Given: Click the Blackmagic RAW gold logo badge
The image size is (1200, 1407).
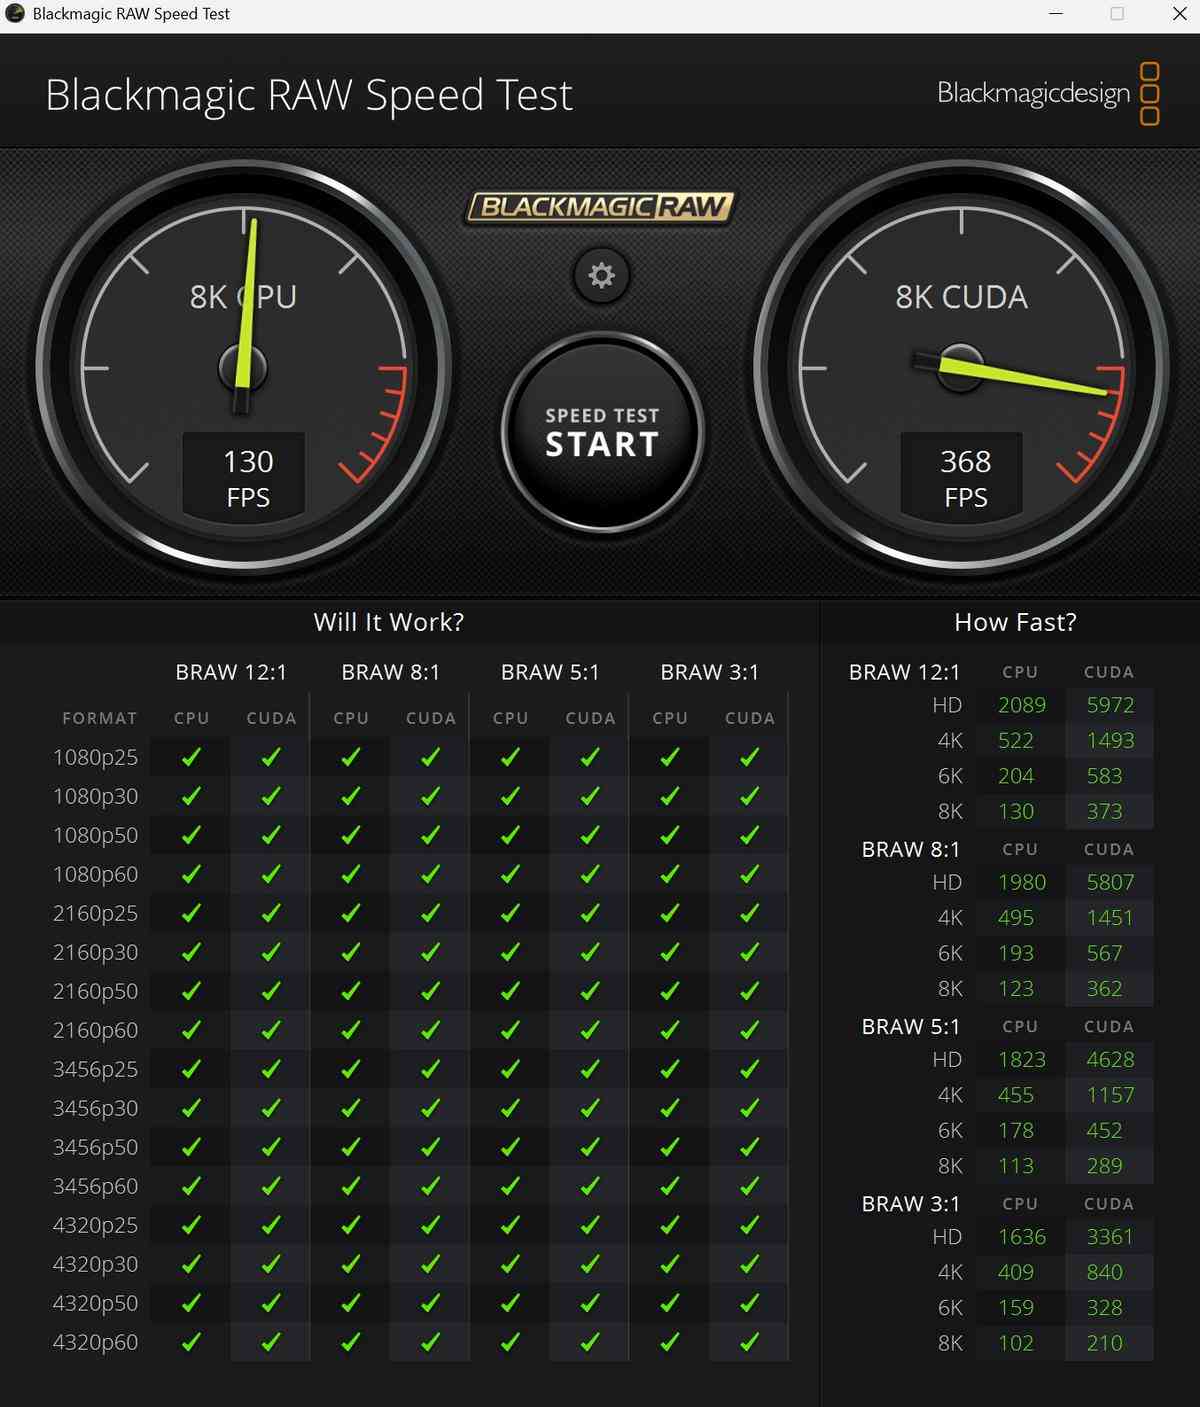Looking at the screenshot, I should pos(600,207).
